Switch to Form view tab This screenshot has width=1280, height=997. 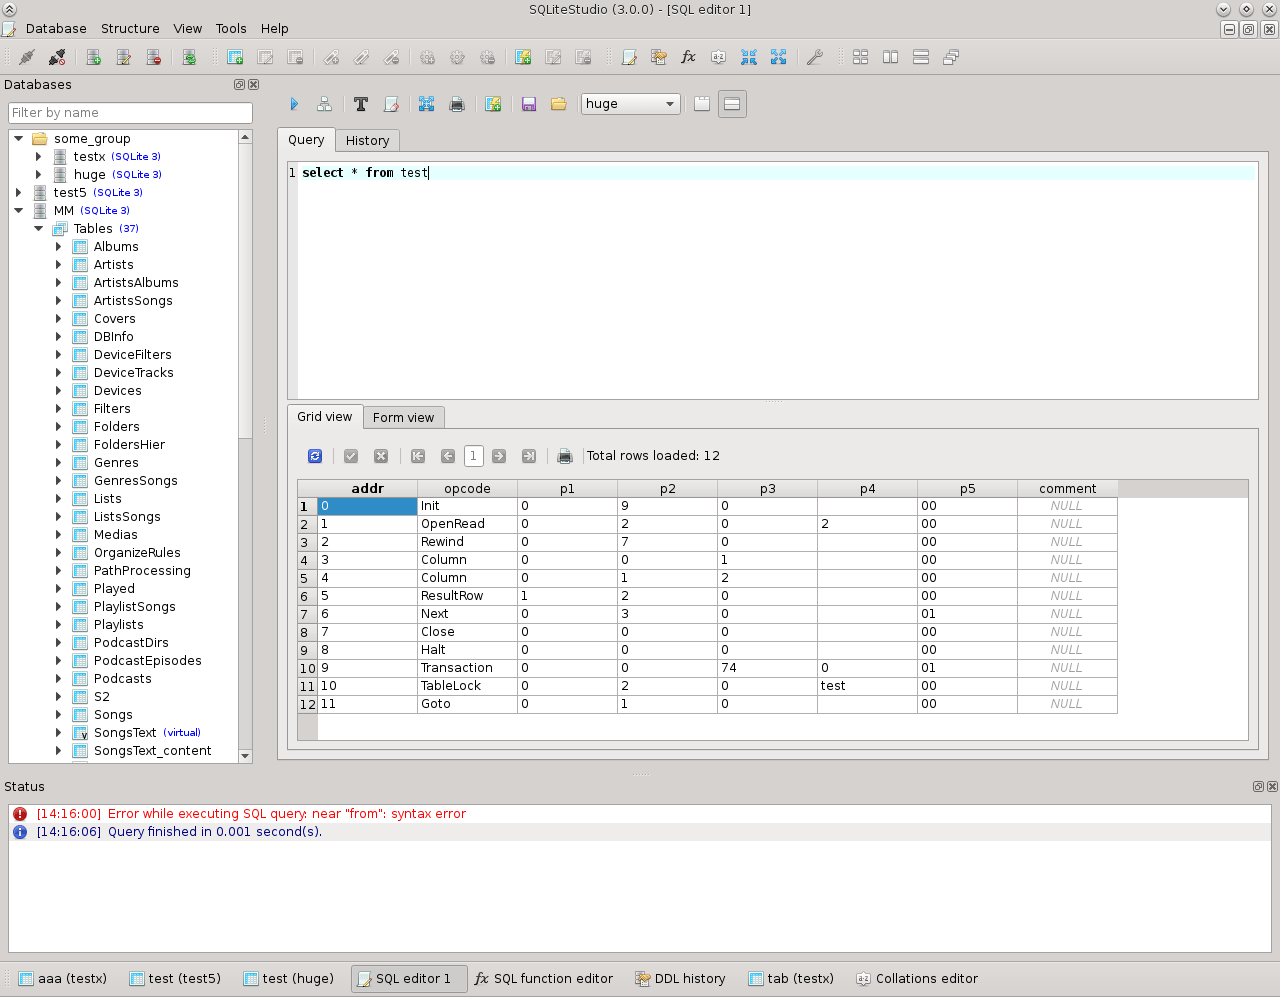403,418
